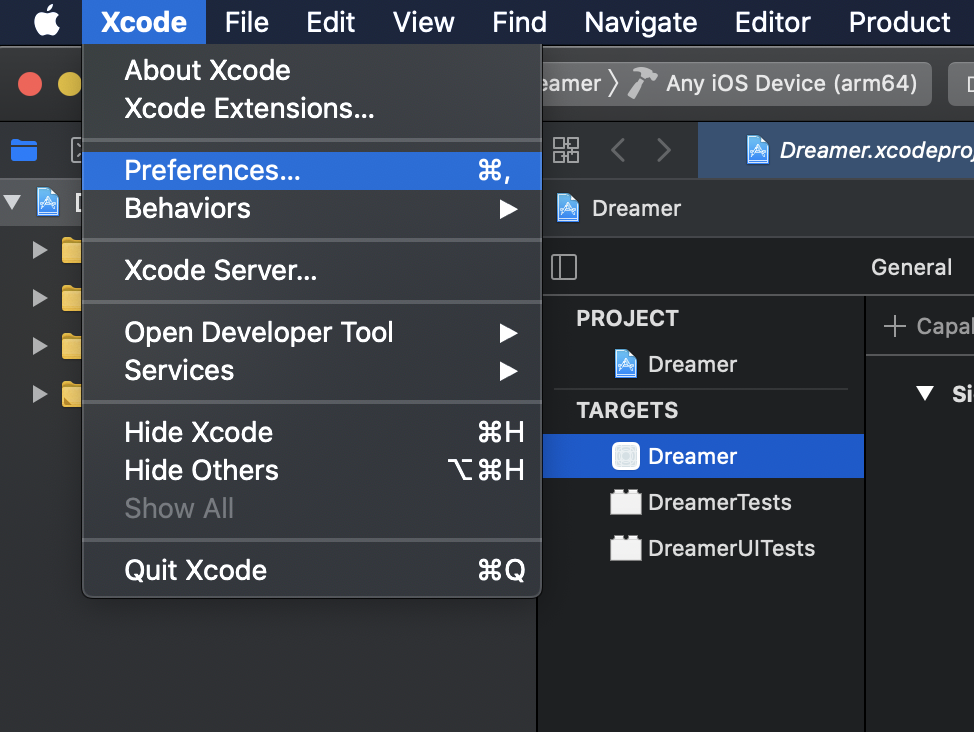
Task: Click the red close window button
Action: point(30,84)
